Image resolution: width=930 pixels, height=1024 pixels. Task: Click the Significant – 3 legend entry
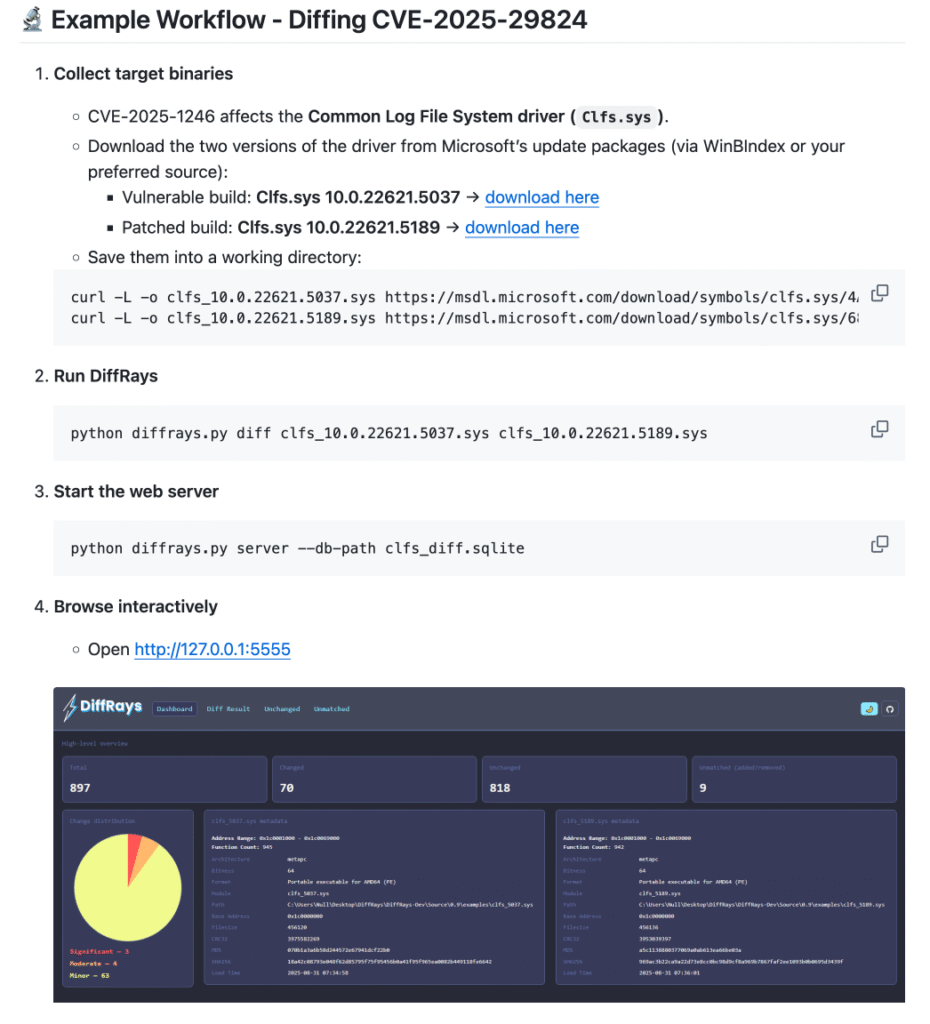click(100, 951)
